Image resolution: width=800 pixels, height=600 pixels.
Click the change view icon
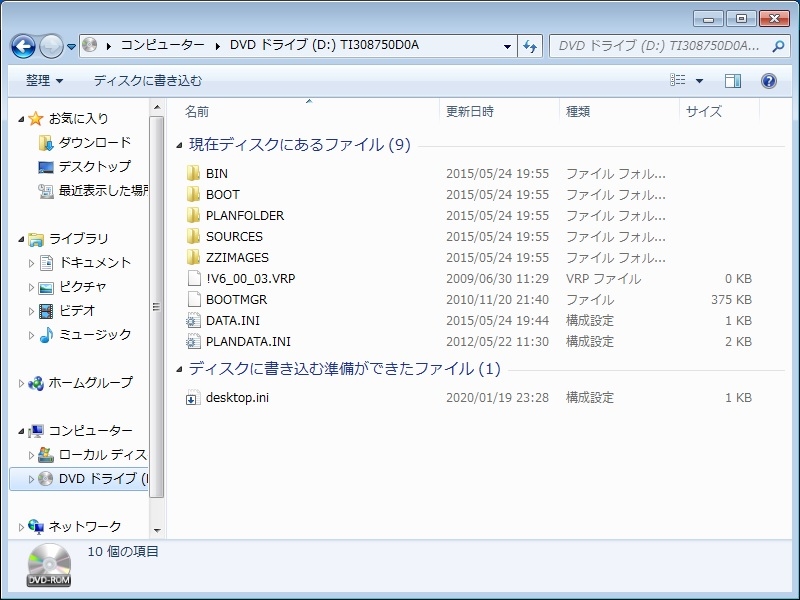click(678, 80)
